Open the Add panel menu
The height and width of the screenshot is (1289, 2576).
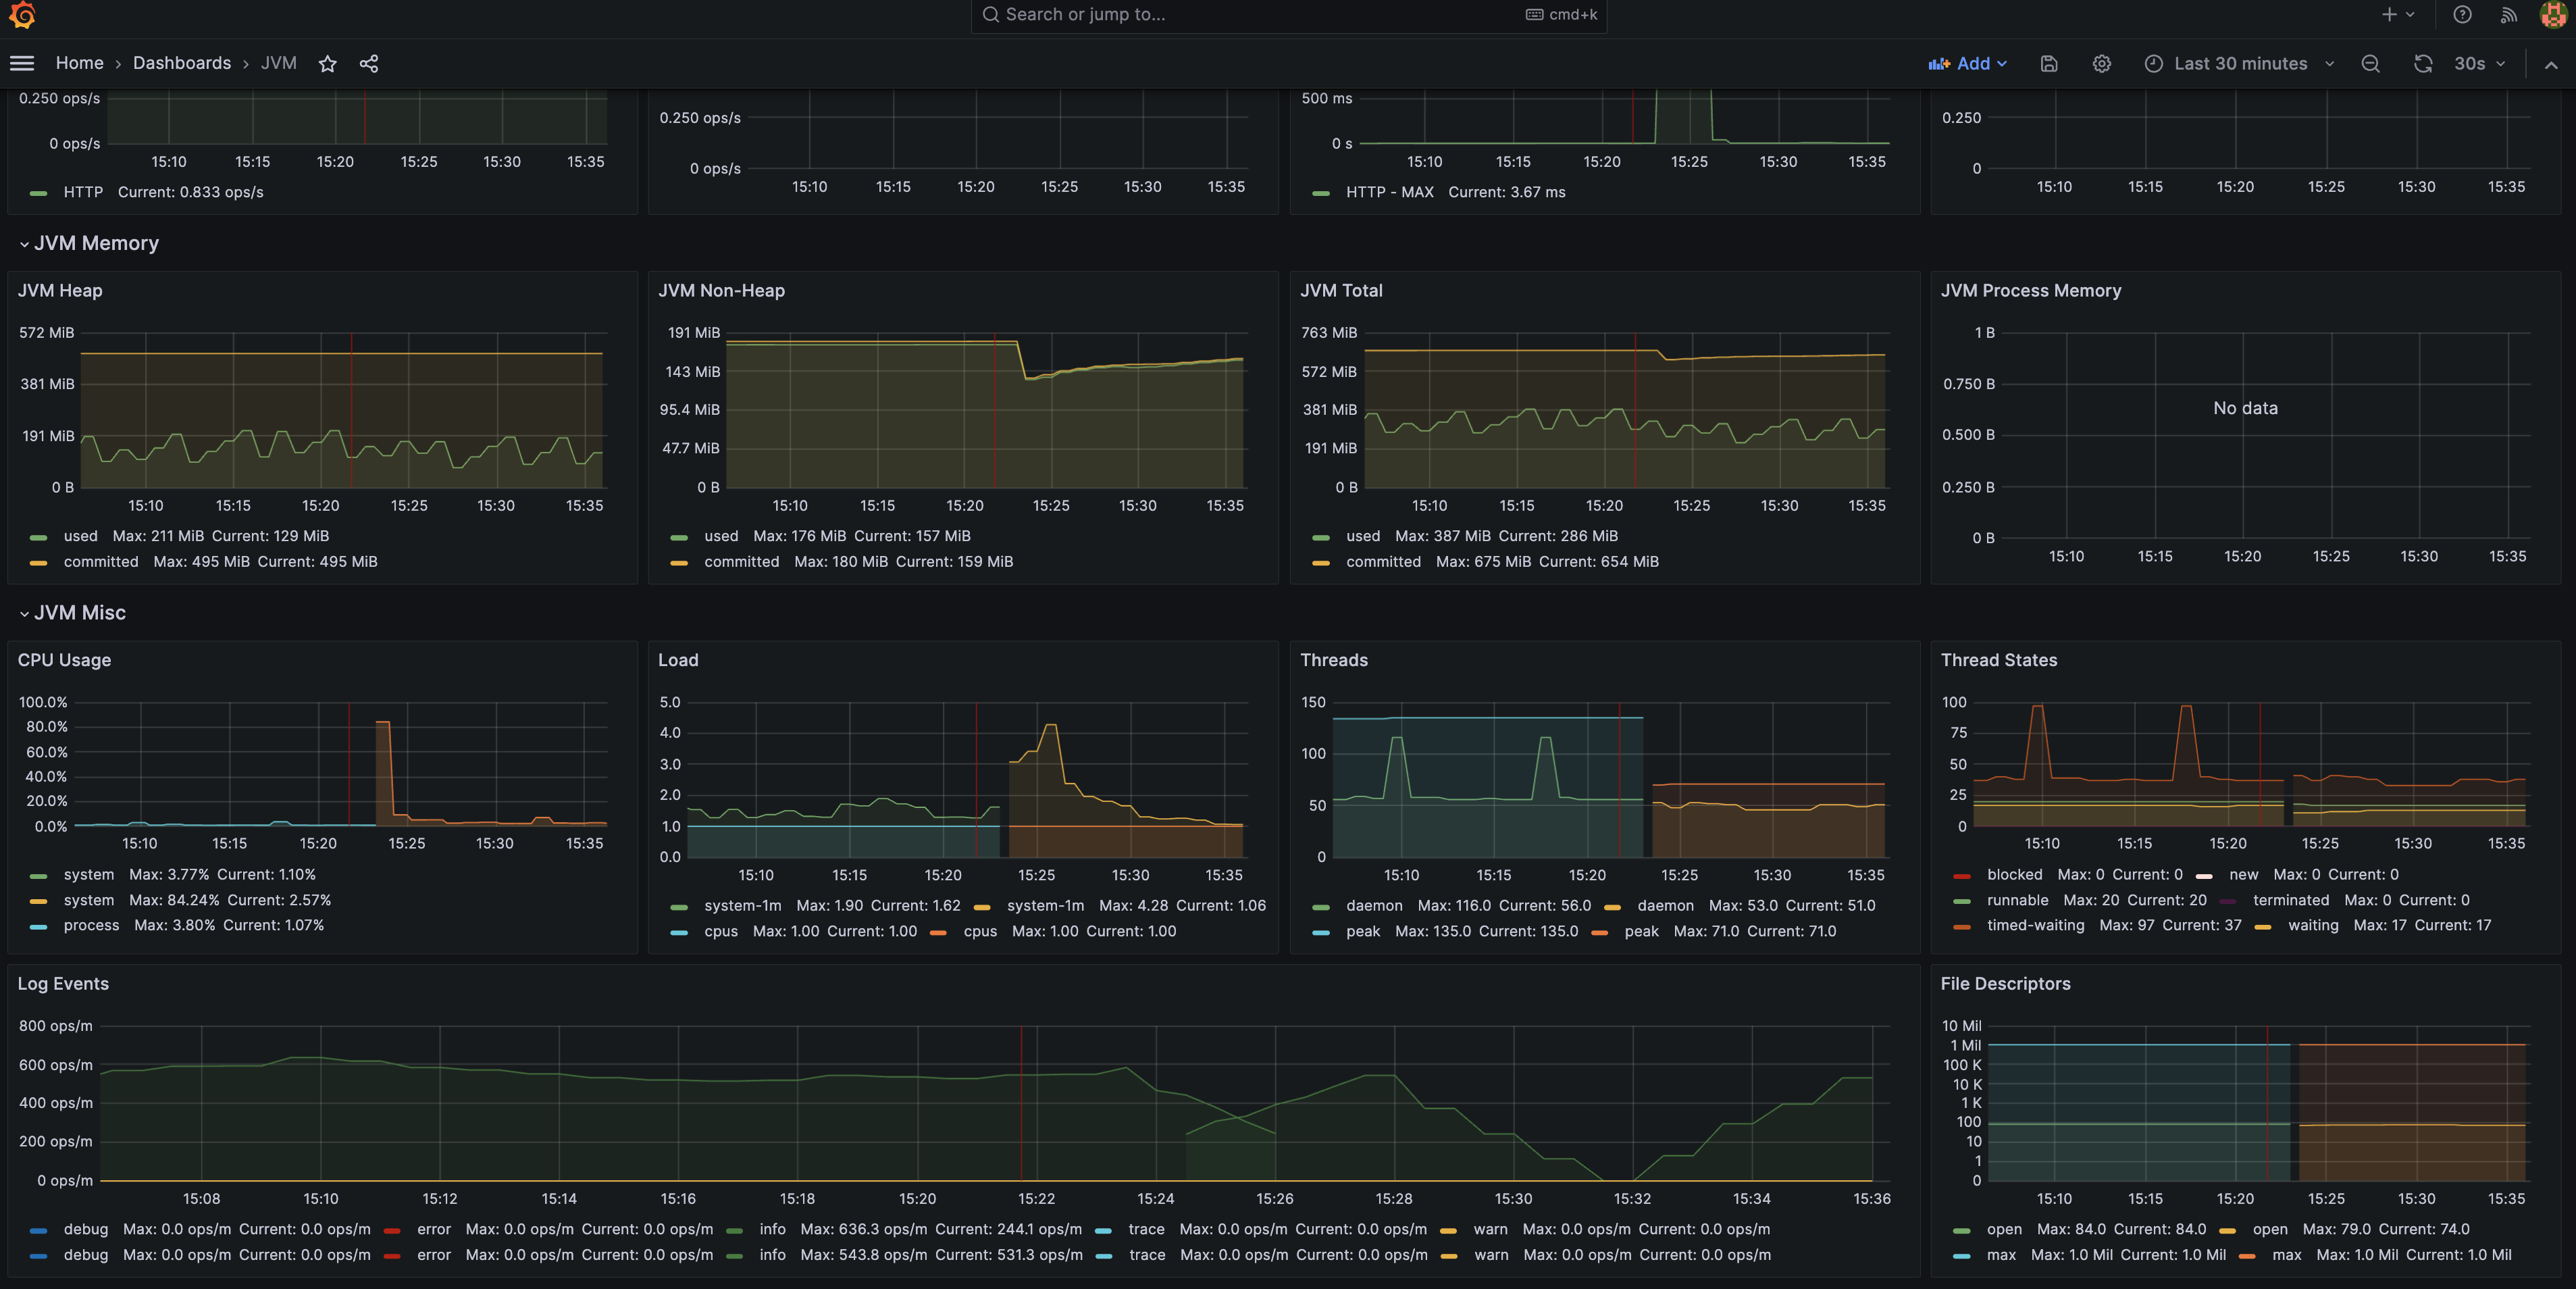click(x=1967, y=64)
